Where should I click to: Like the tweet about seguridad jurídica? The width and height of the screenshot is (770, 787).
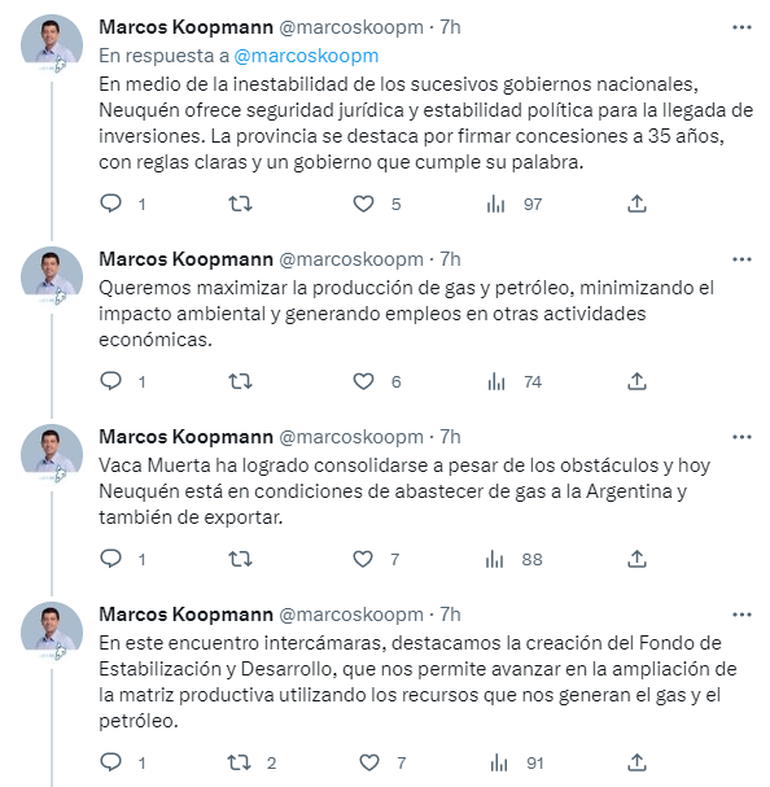(366, 204)
